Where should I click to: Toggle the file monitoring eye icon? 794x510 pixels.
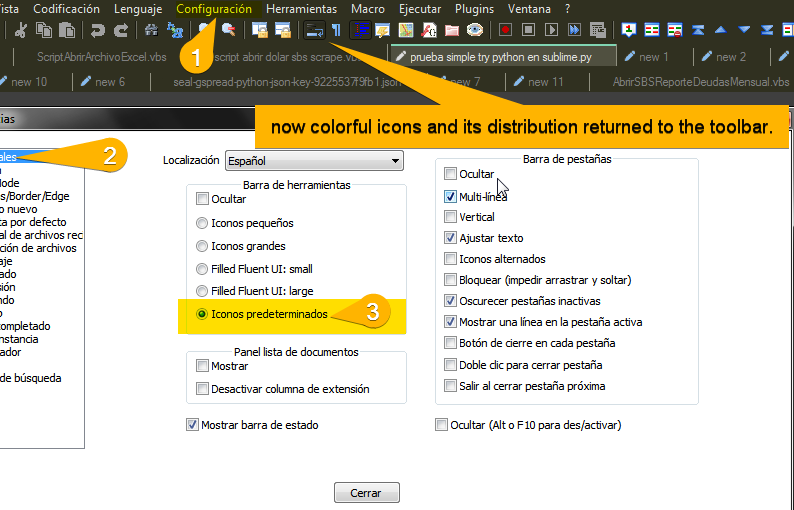474,30
